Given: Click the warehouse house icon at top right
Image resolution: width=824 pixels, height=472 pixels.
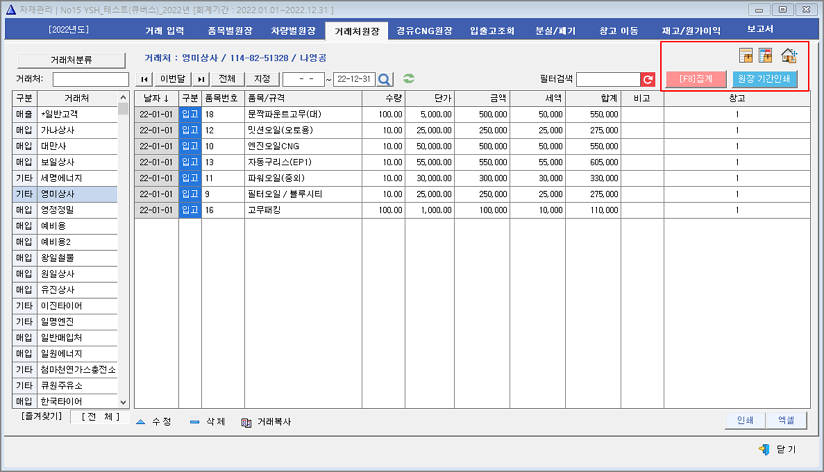Looking at the screenshot, I should (789, 55).
